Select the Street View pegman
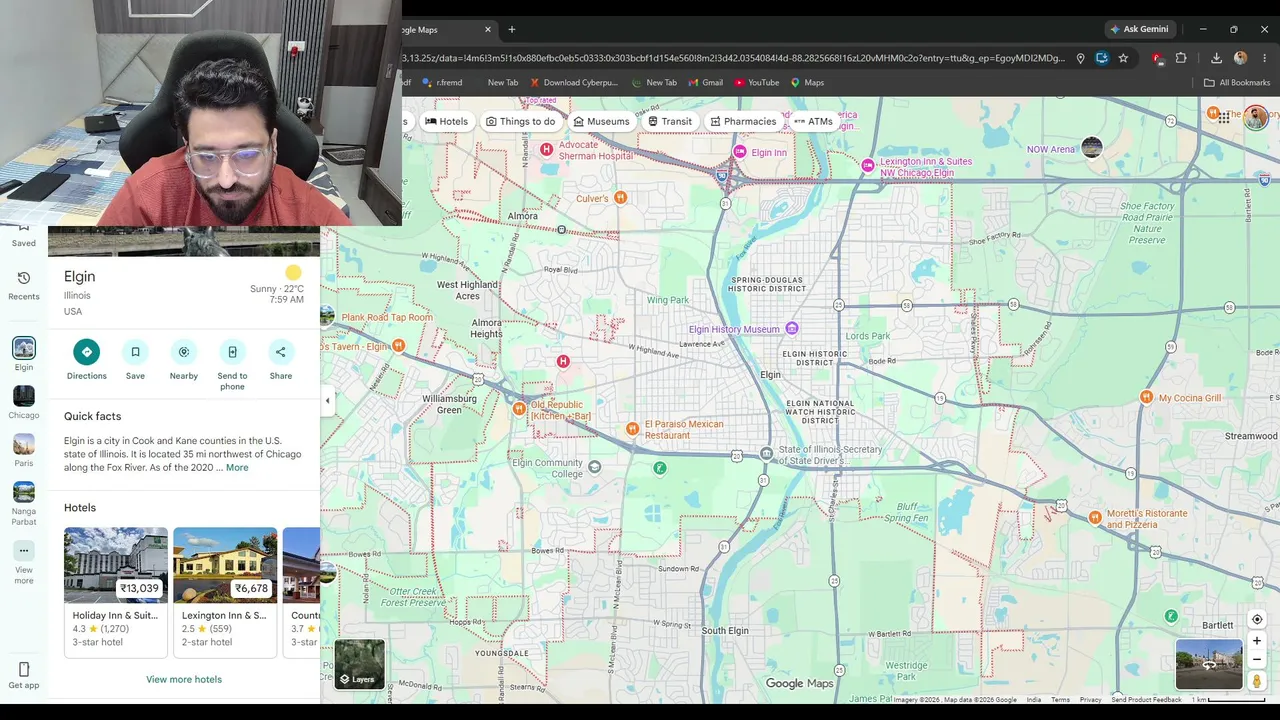The width and height of the screenshot is (1280, 720). (1257, 681)
